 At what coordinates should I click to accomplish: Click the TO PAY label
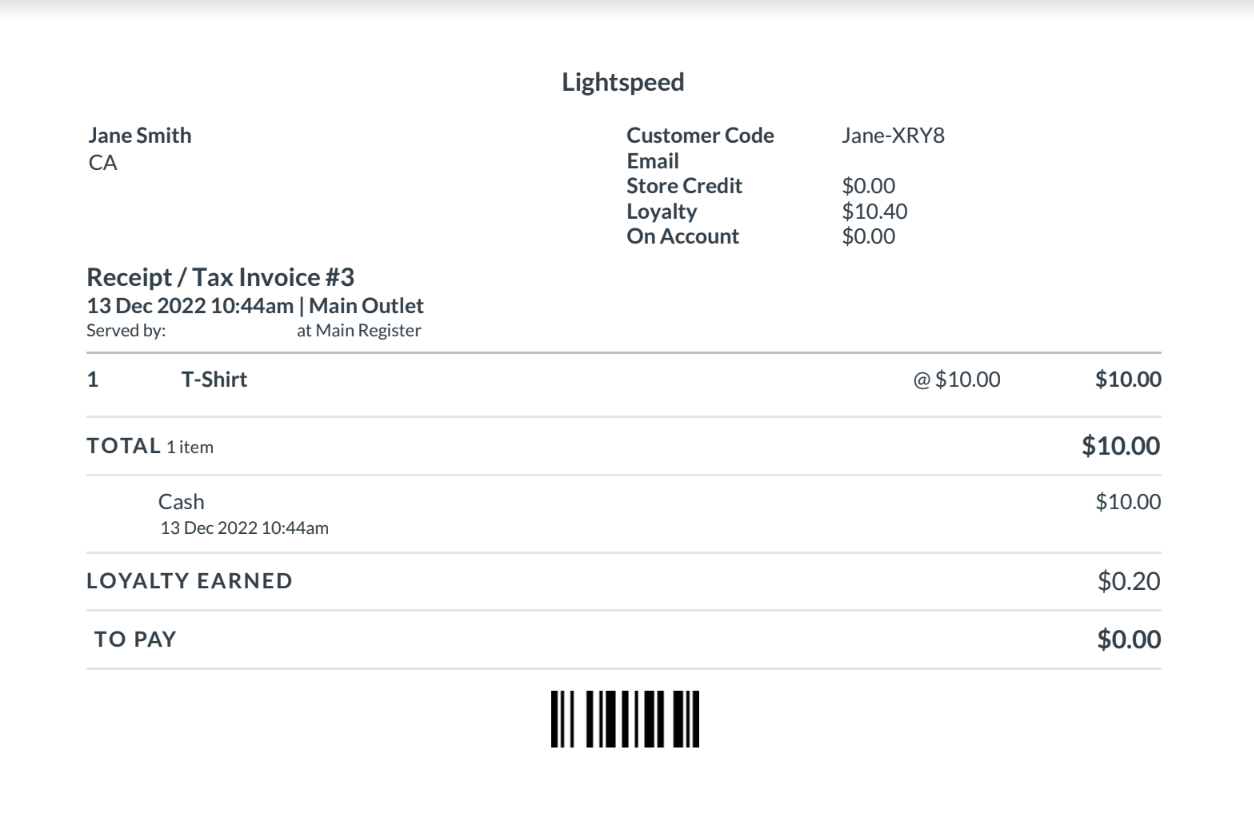click(135, 640)
